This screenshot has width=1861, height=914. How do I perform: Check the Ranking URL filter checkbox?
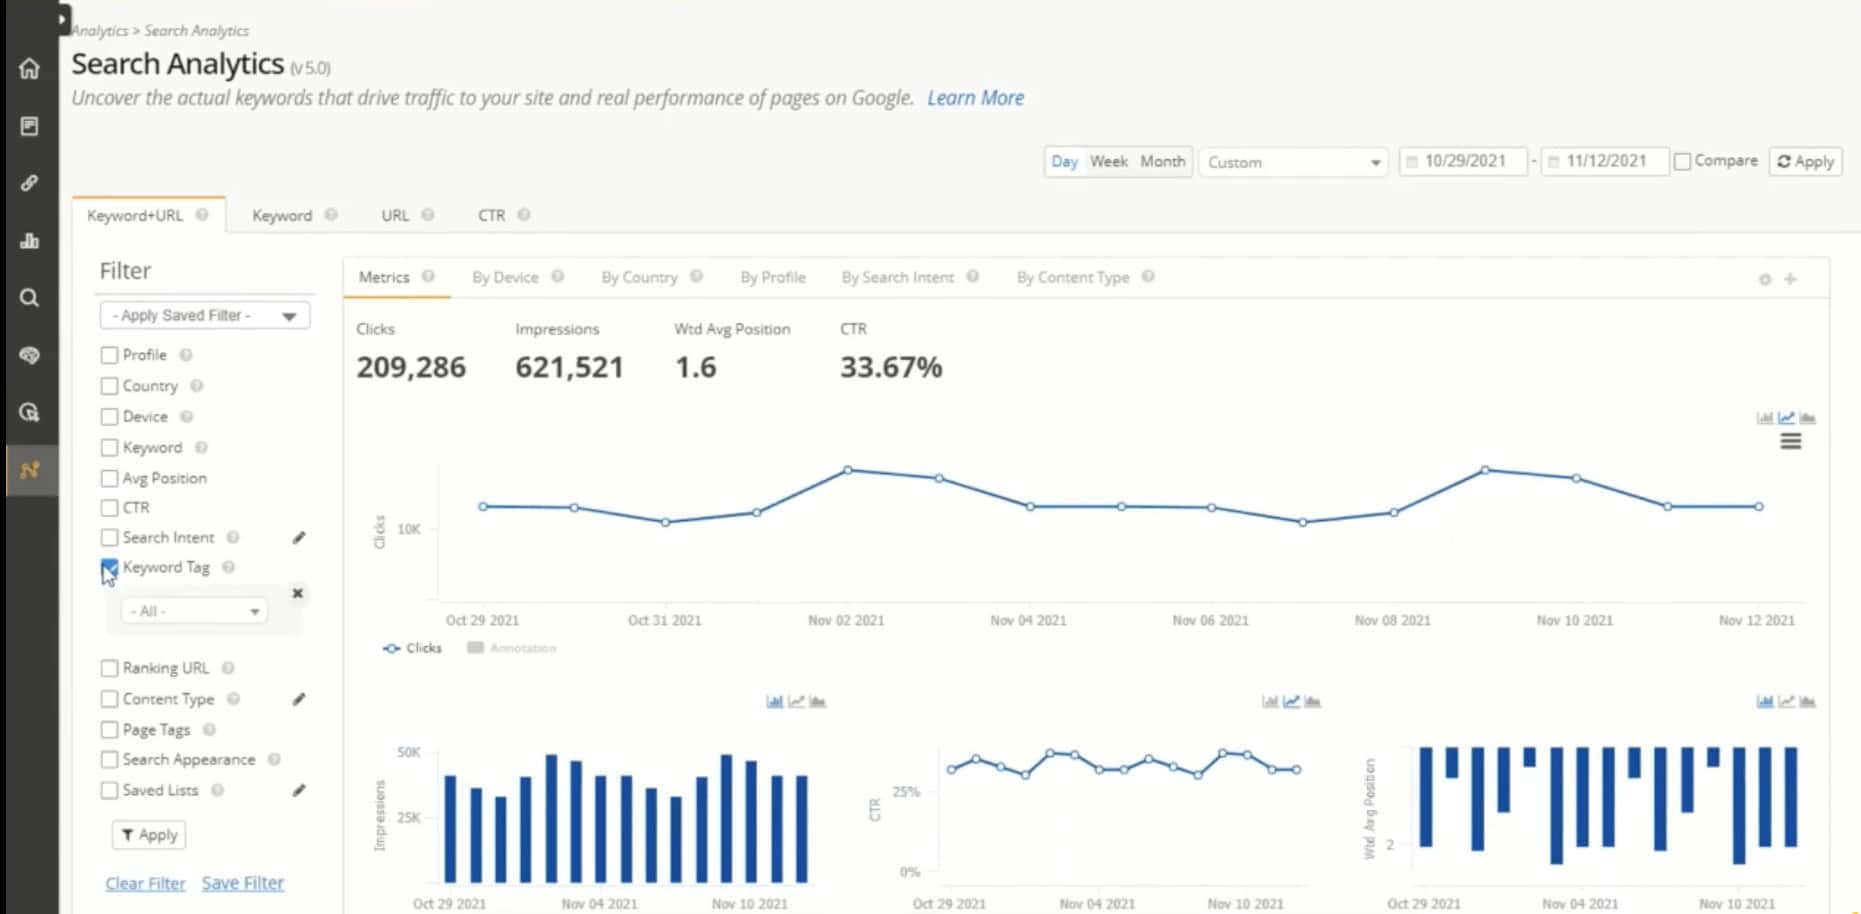[x=109, y=668]
